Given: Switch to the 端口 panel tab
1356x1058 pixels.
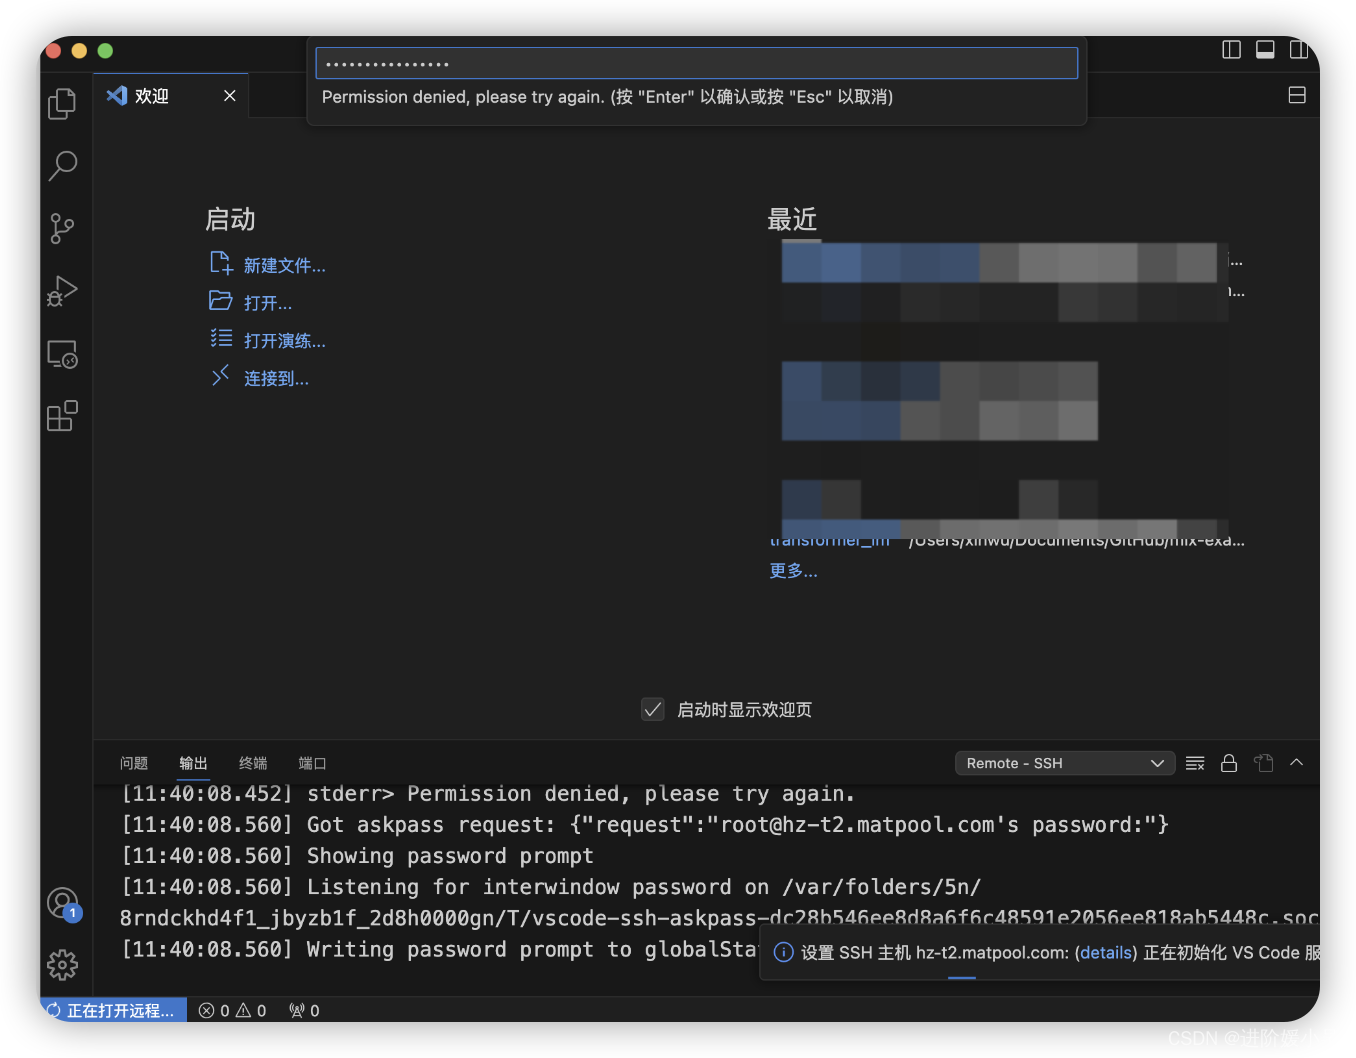Looking at the screenshot, I should point(312,763).
